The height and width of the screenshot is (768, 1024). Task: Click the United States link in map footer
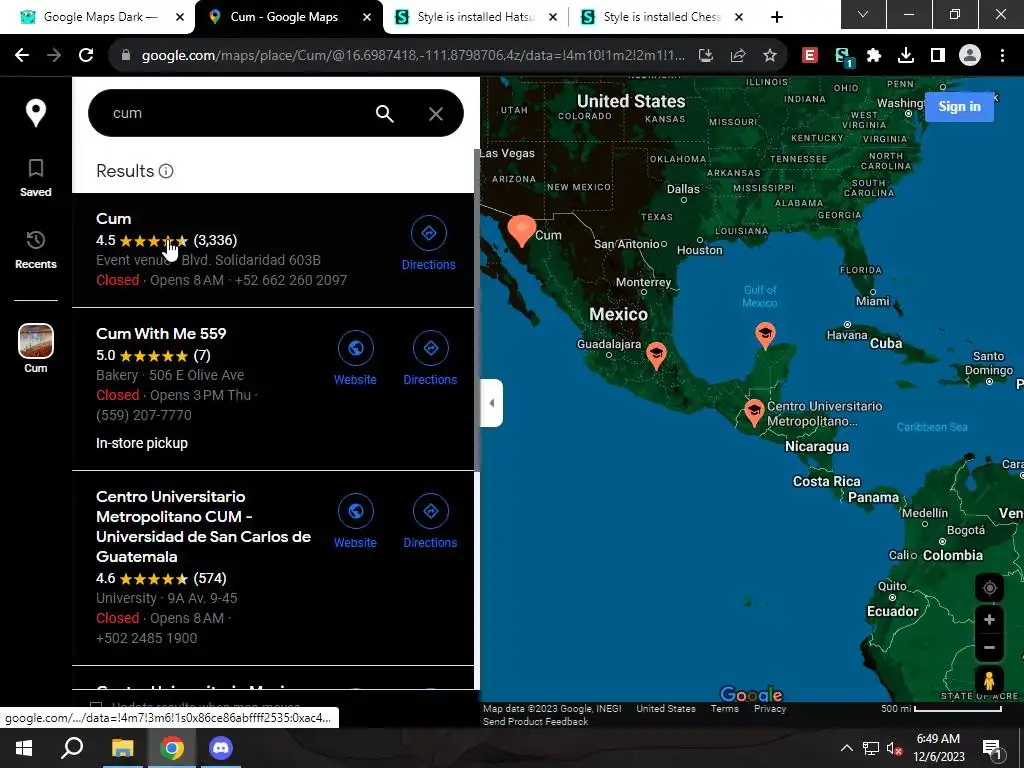click(x=665, y=709)
